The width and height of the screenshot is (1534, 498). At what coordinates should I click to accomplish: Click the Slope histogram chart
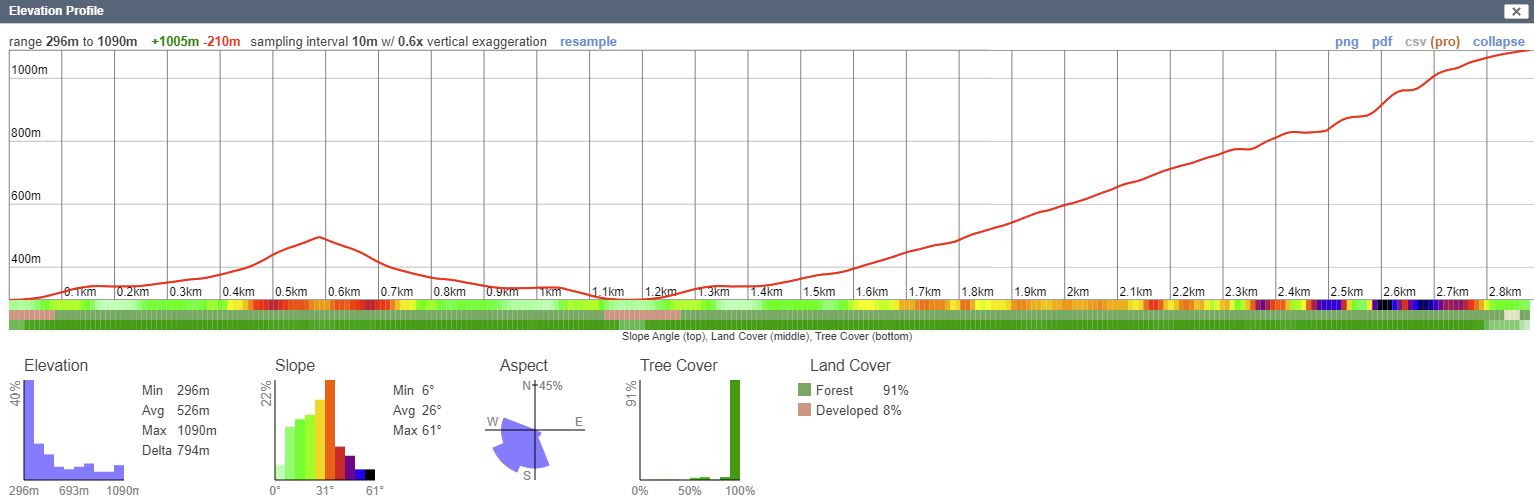tap(325, 430)
